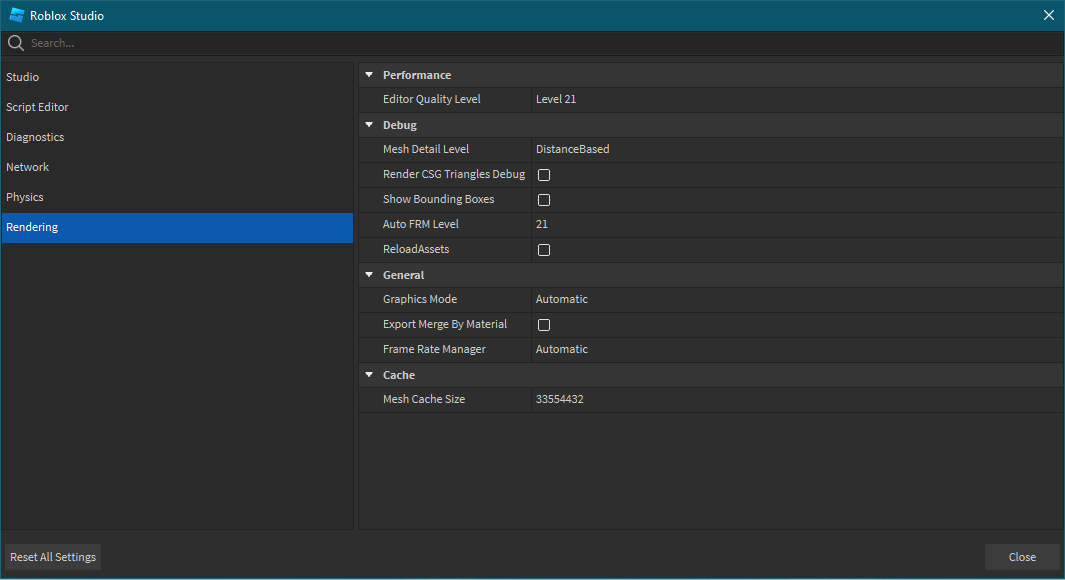Enable the ReloadAssets checkbox
This screenshot has width=1065, height=580.
(544, 250)
